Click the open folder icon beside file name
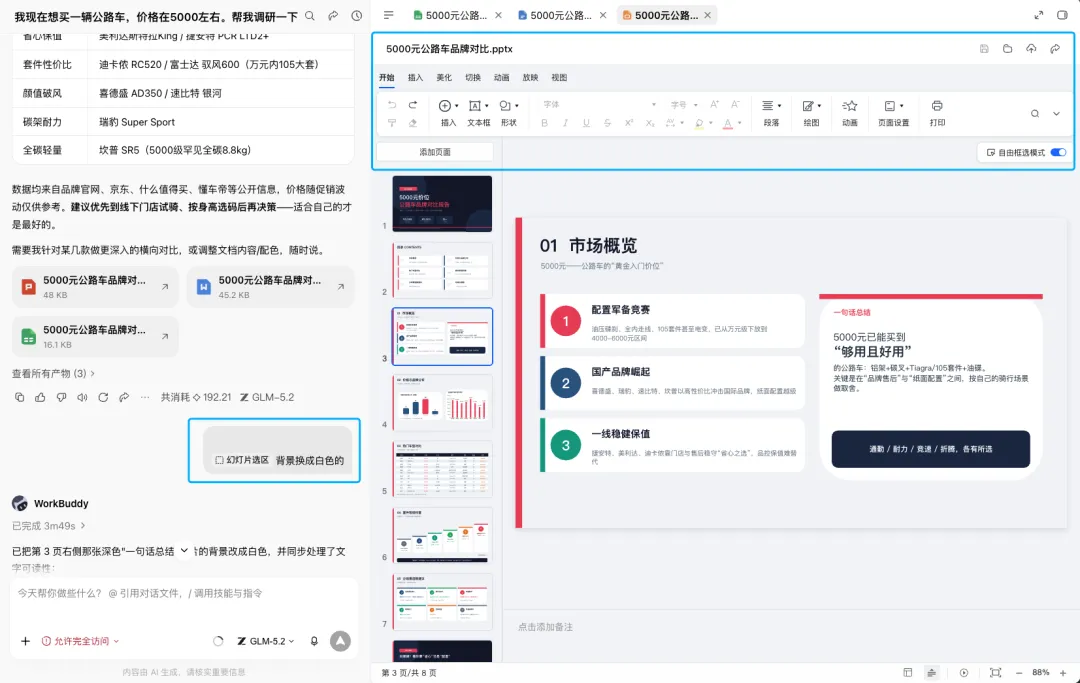Viewport: 1080px width, 683px height. pos(1008,49)
